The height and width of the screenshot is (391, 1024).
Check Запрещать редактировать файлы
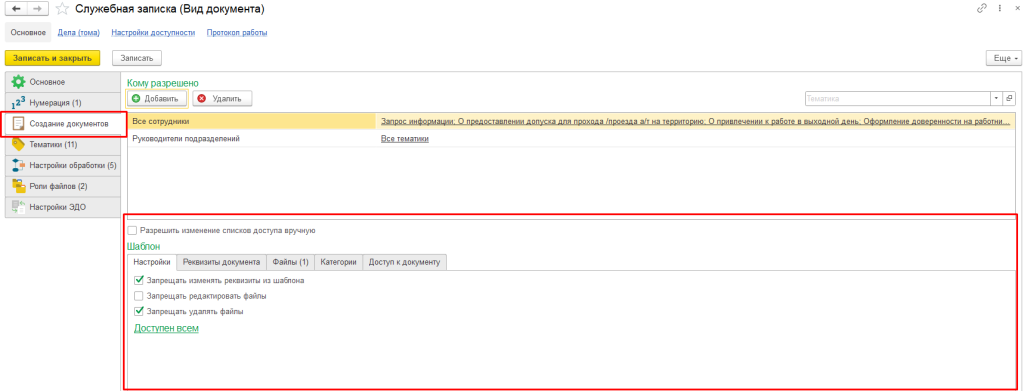point(138,296)
